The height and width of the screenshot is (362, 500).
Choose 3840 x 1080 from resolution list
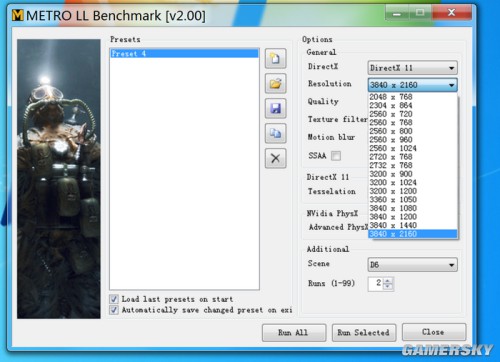pyautogui.click(x=413, y=208)
